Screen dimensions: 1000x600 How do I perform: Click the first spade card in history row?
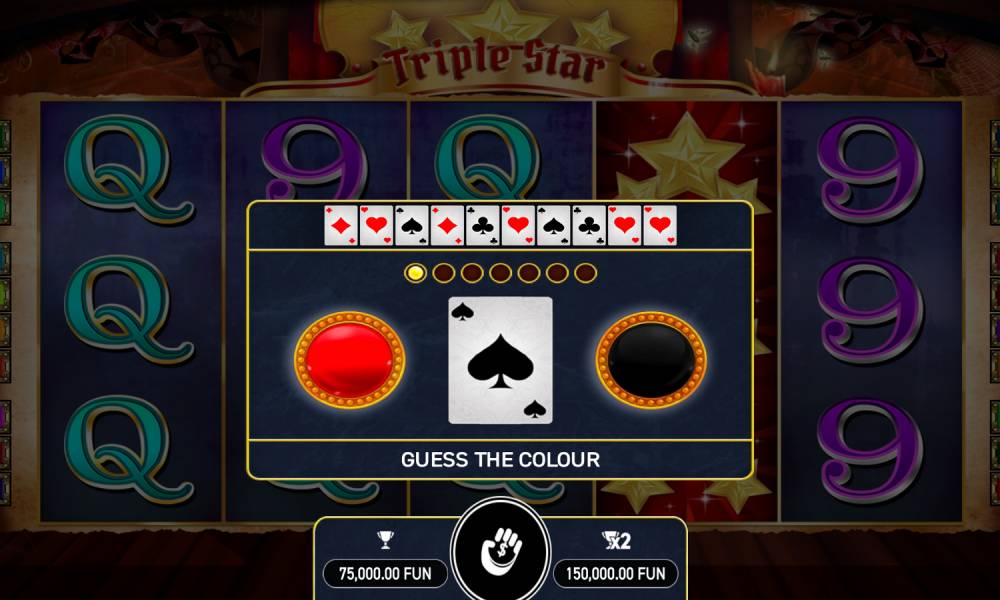(x=411, y=226)
